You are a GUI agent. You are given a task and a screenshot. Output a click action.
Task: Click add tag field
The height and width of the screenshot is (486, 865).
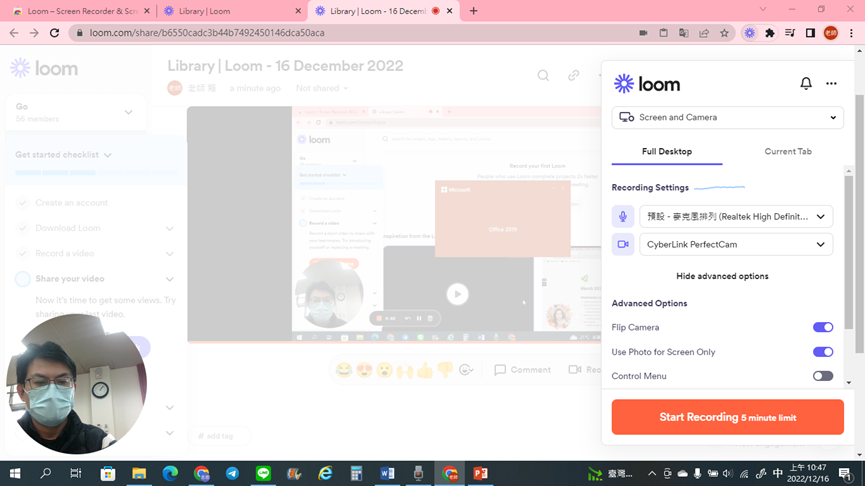(x=219, y=436)
